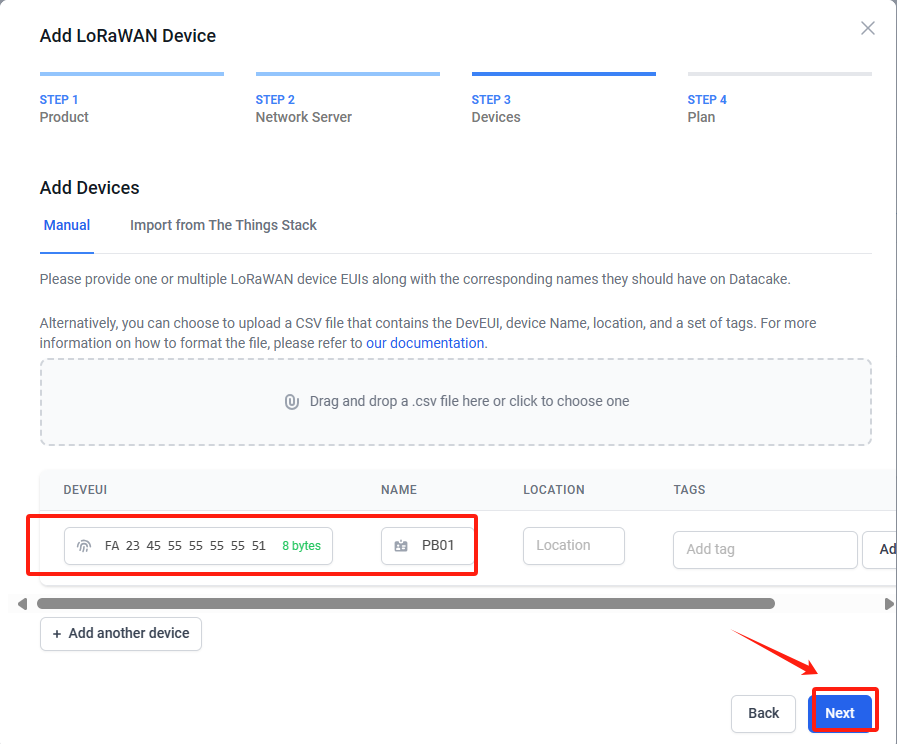Viewport: 897px width, 744px height.
Task: Switch to the Manual tab
Action: pyautogui.click(x=67, y=225)
